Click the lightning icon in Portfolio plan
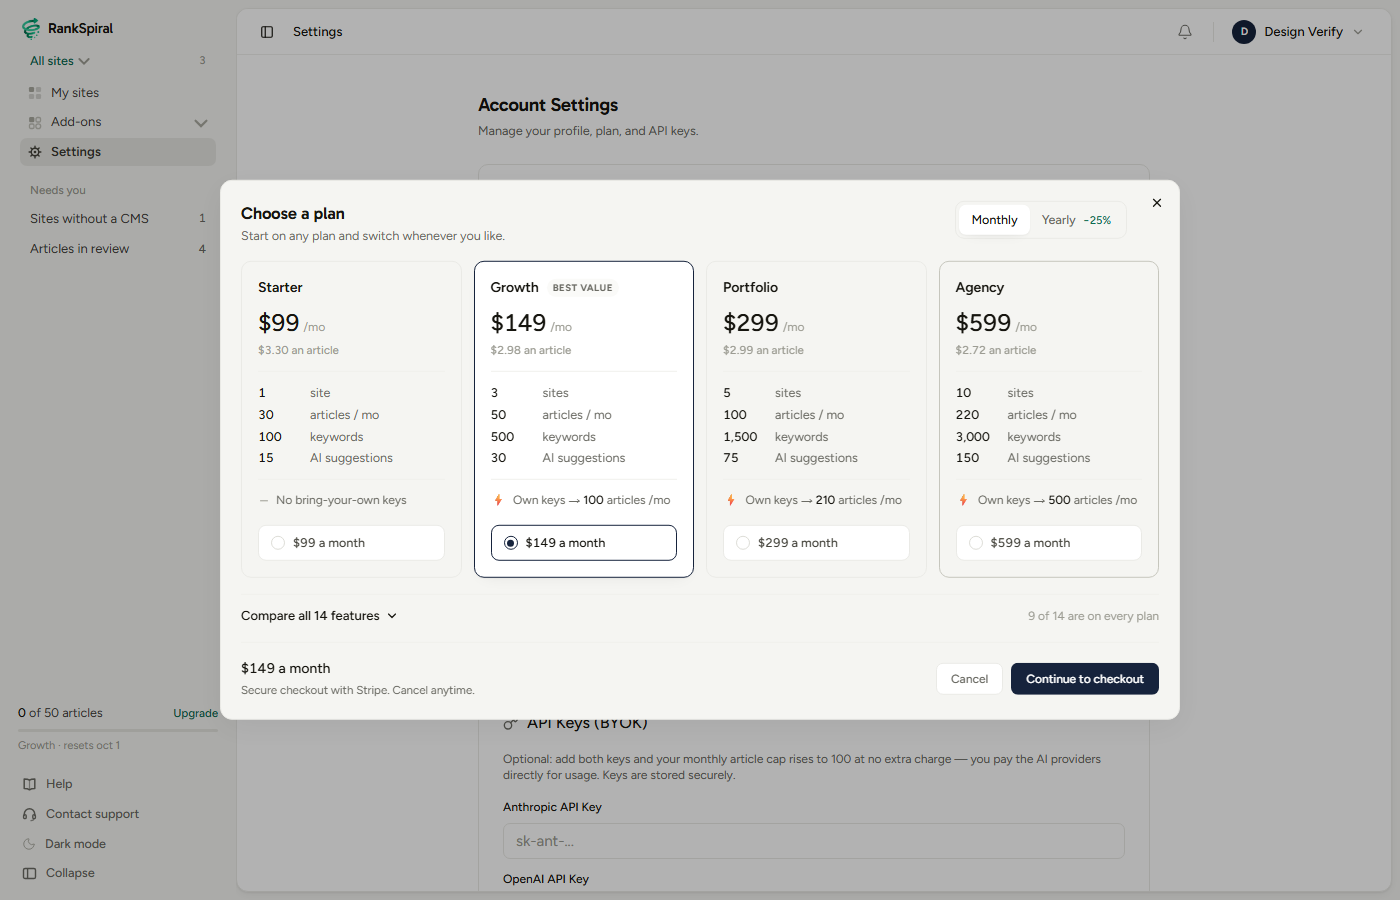 (x=731, y=500)
